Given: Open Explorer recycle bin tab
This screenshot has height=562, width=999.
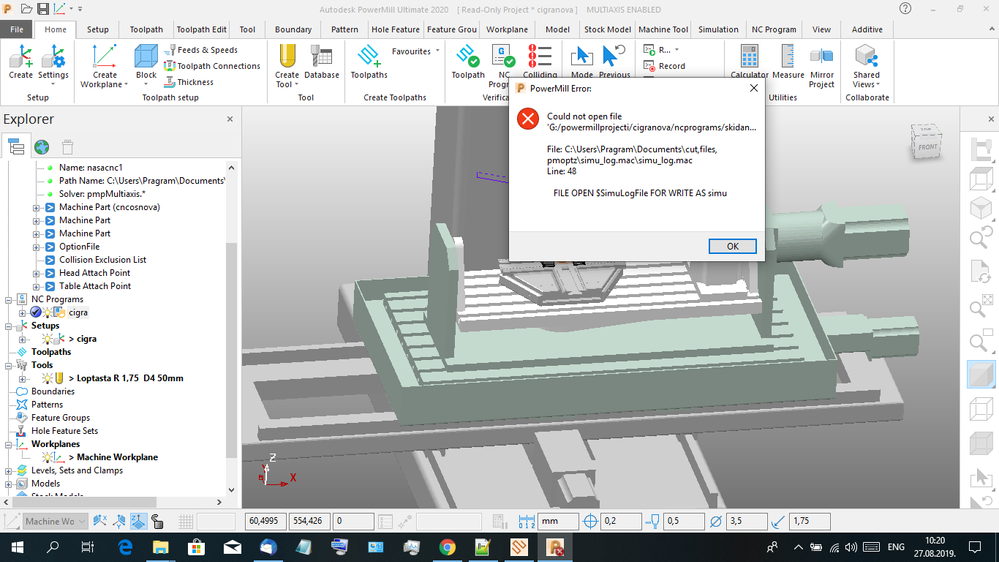Looking at the screenshot, I should pos(68,147).
